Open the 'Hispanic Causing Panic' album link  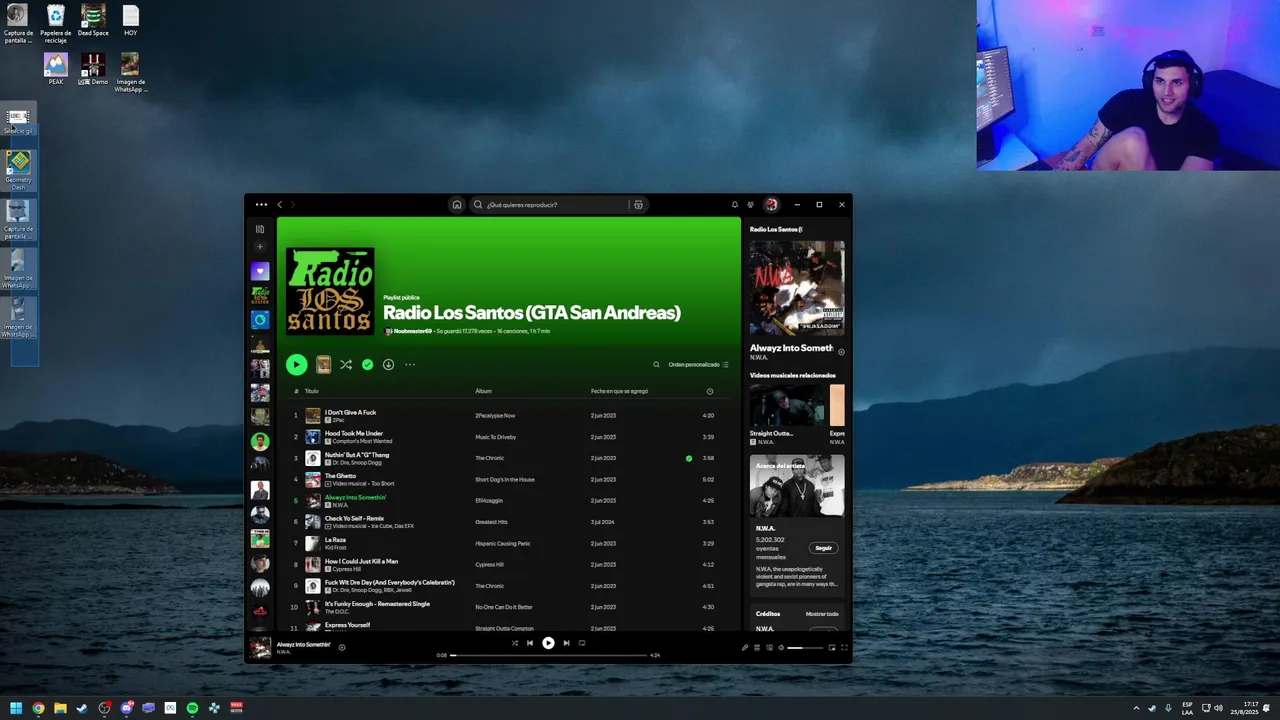coord(503,543)
